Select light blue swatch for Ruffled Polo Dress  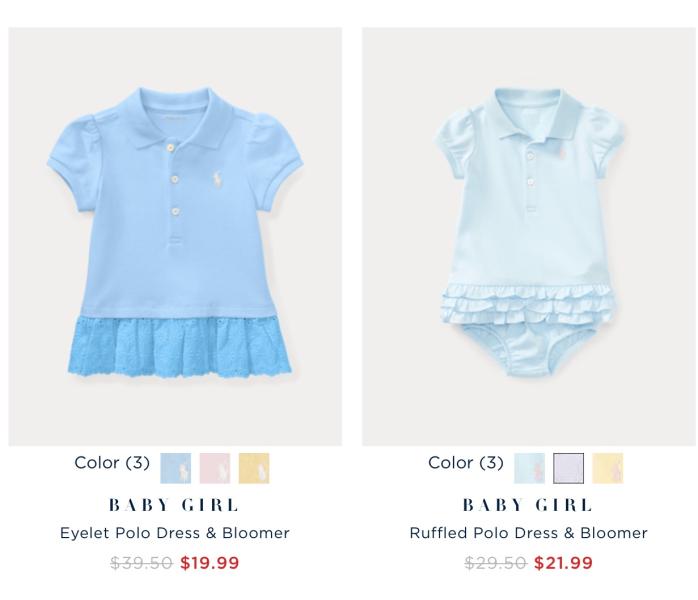(x=529, y=468)
